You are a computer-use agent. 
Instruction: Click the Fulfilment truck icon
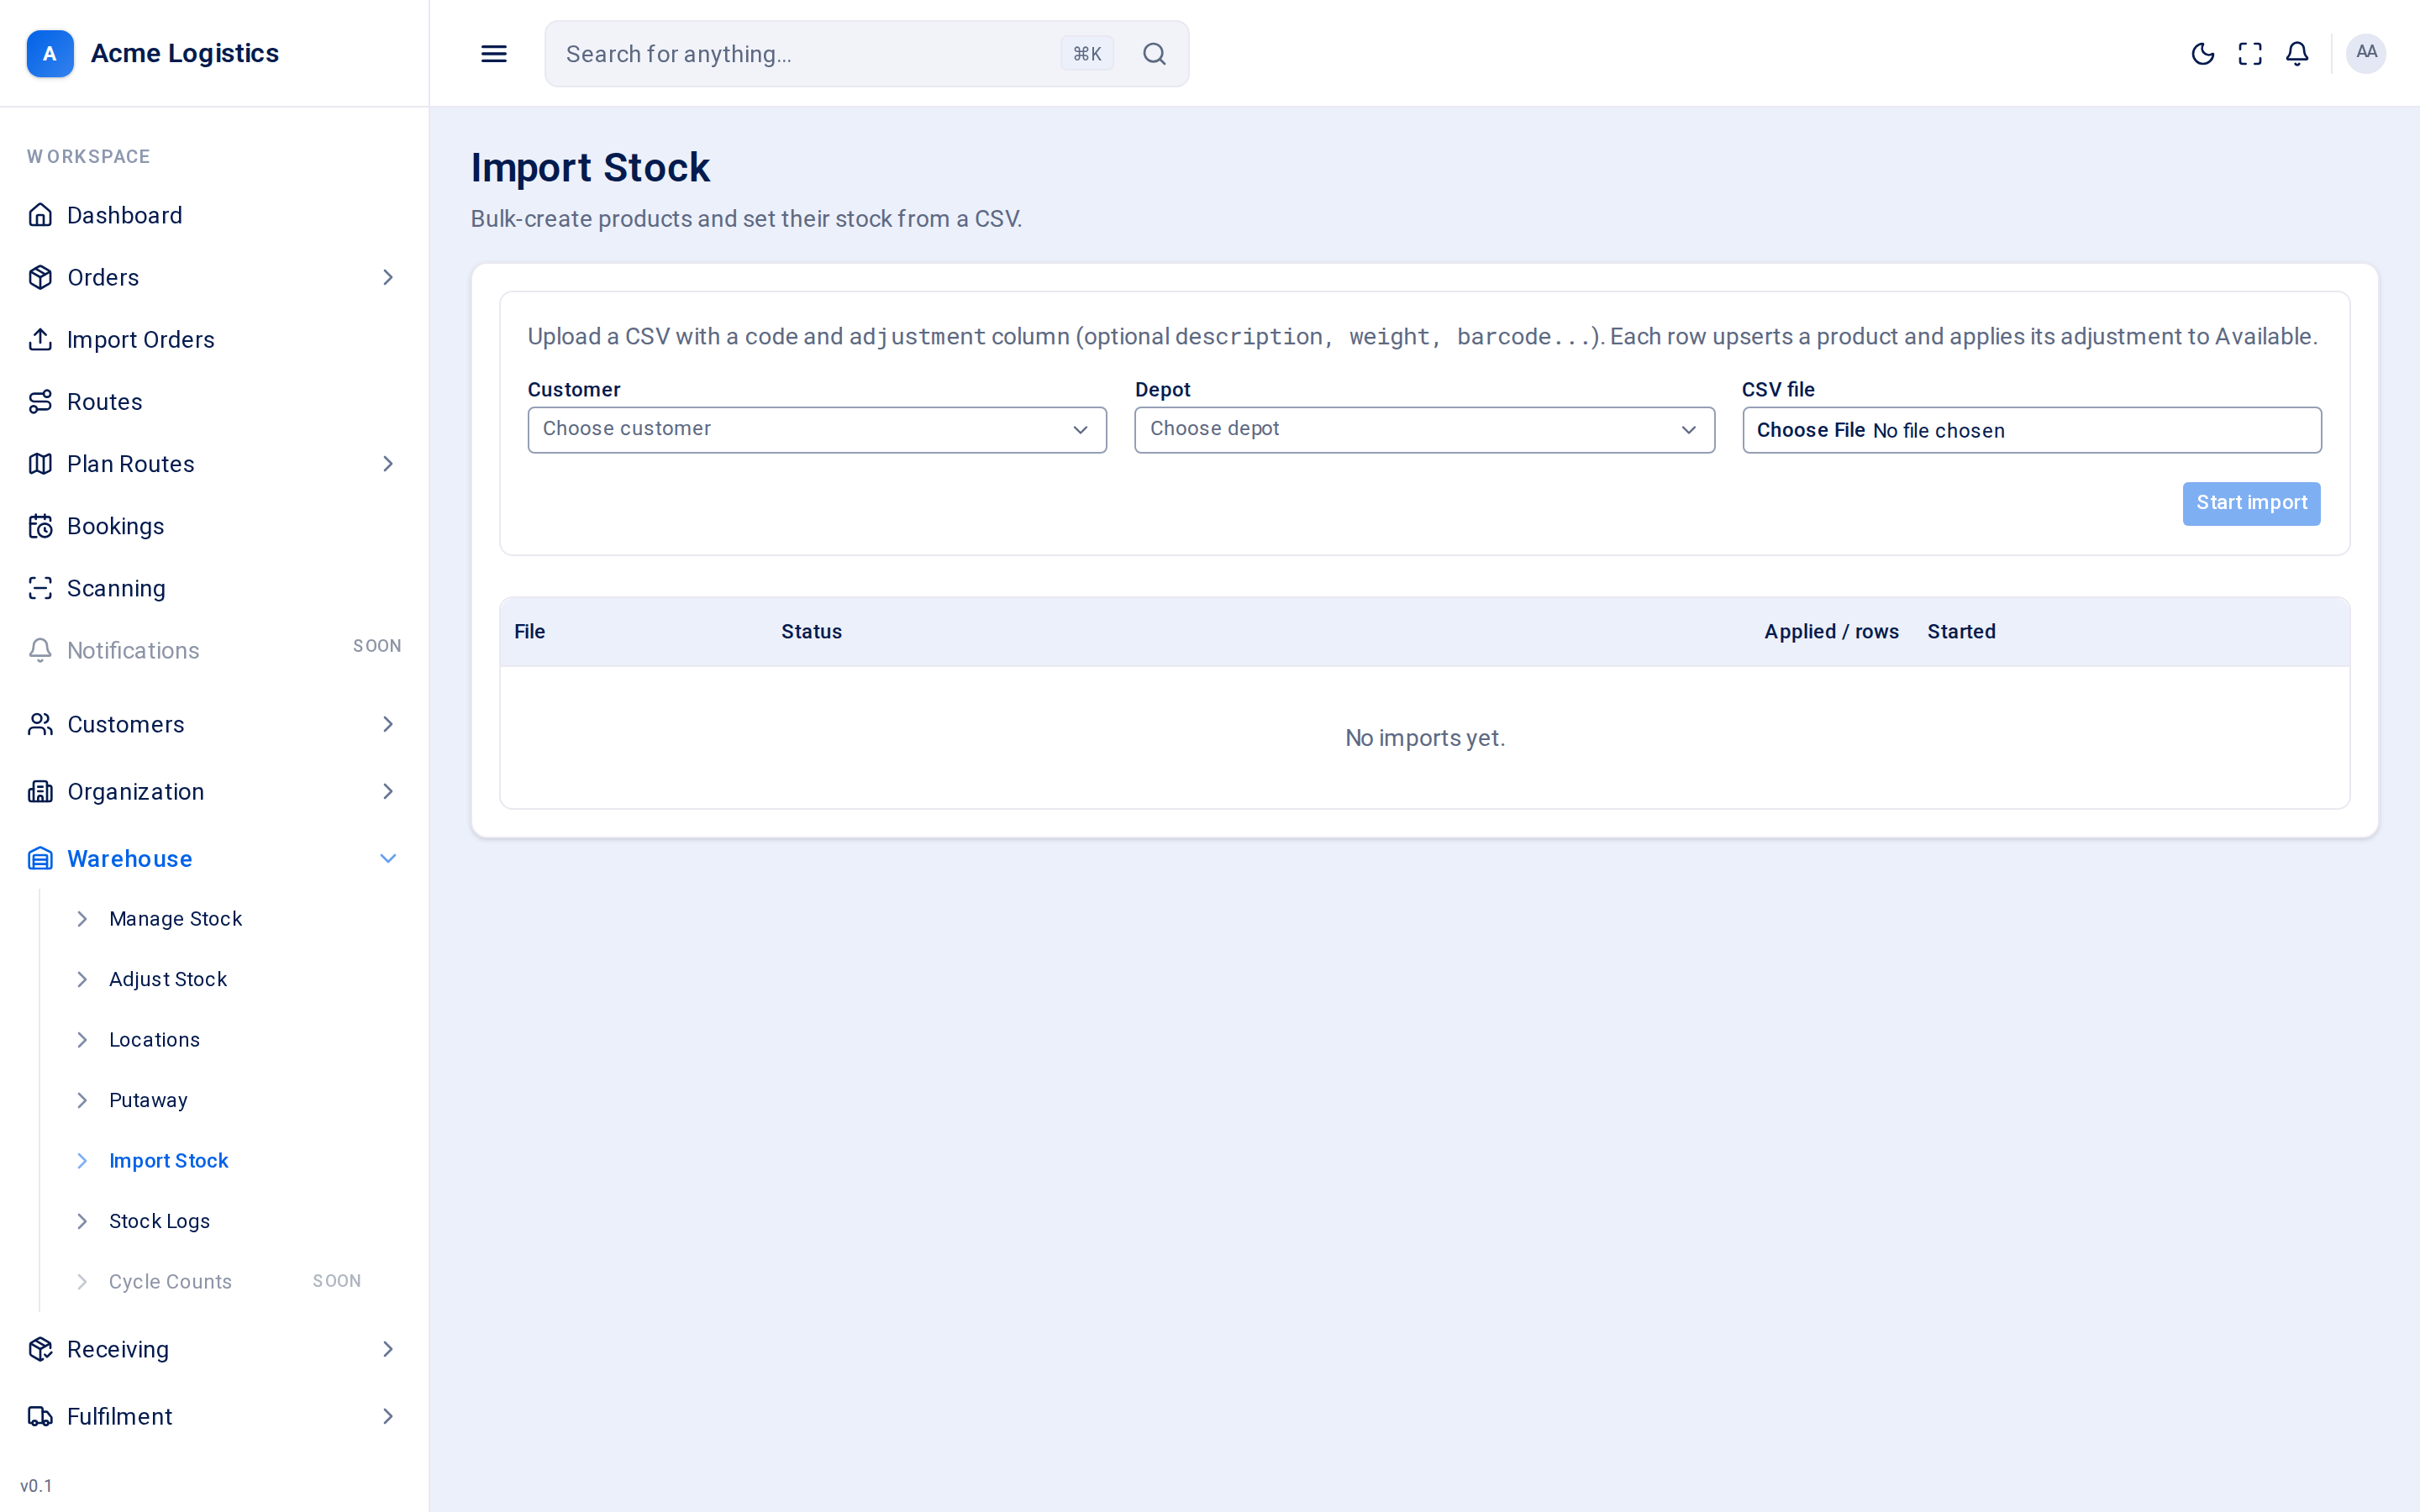pos(40,1416)
